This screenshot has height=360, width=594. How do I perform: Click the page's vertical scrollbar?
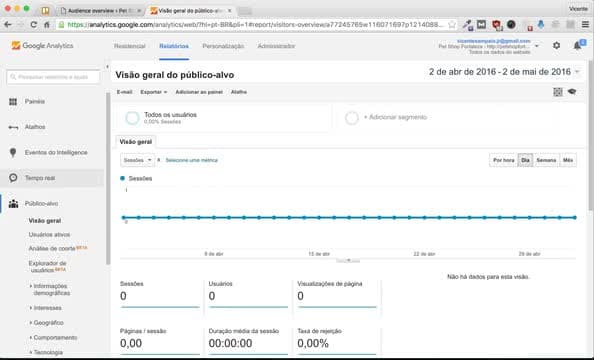coord(591,135)
